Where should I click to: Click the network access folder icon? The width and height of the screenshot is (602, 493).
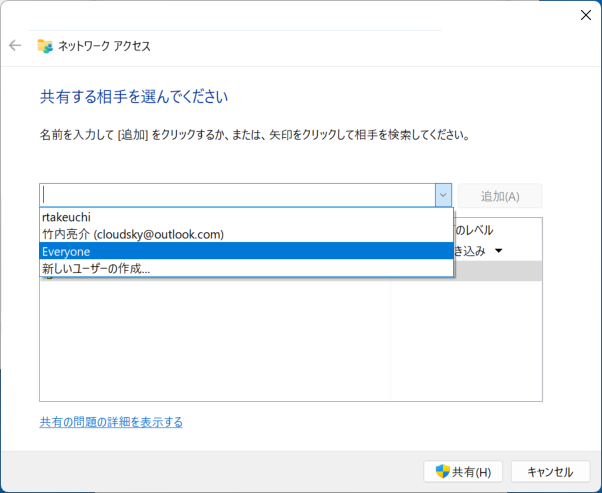(x=45, y=46)
